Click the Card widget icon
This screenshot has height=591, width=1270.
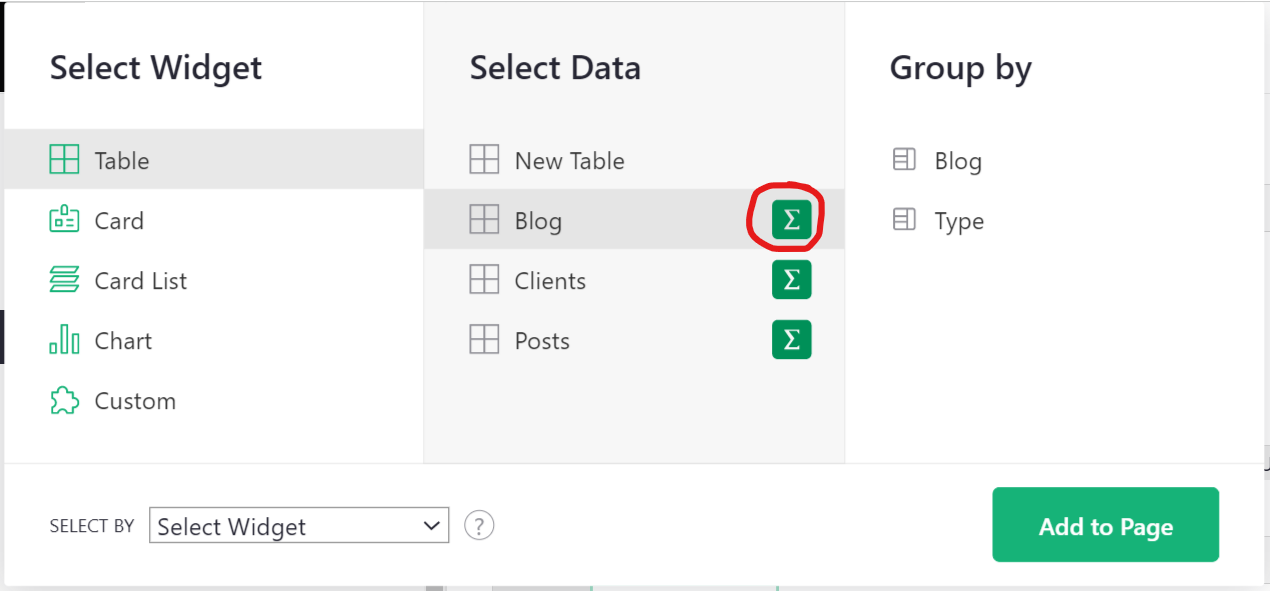[x=64, y=220]
